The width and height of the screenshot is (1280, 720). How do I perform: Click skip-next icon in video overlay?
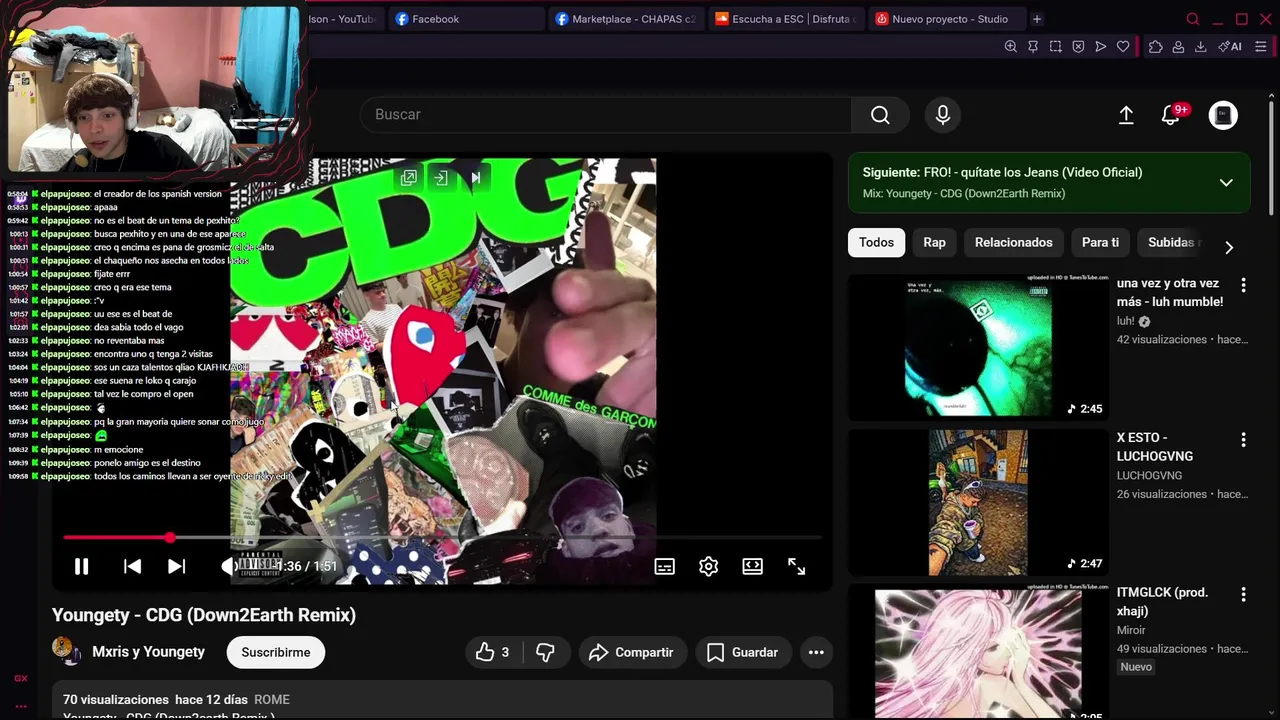point(476,178)
